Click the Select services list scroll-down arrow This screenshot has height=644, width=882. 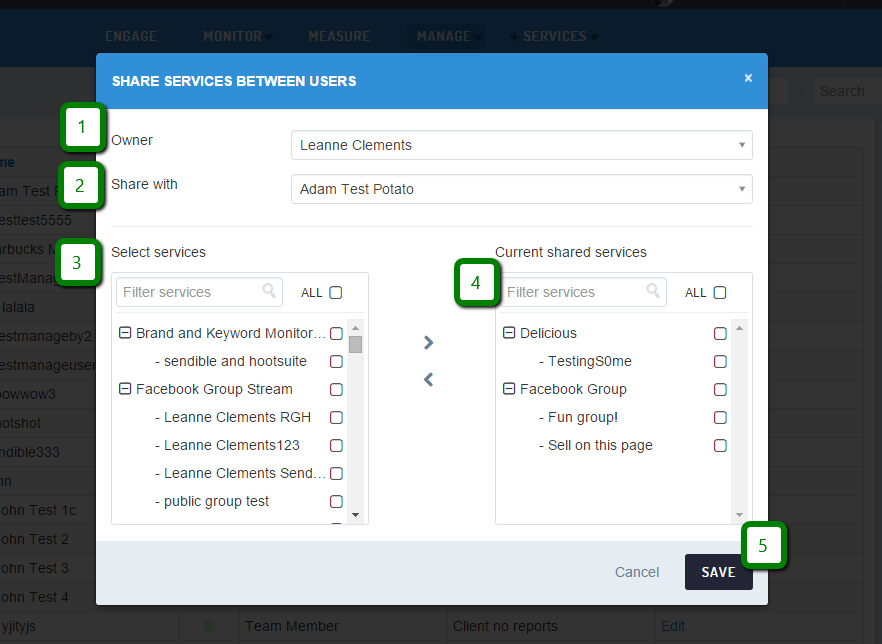tap(356, 515)
